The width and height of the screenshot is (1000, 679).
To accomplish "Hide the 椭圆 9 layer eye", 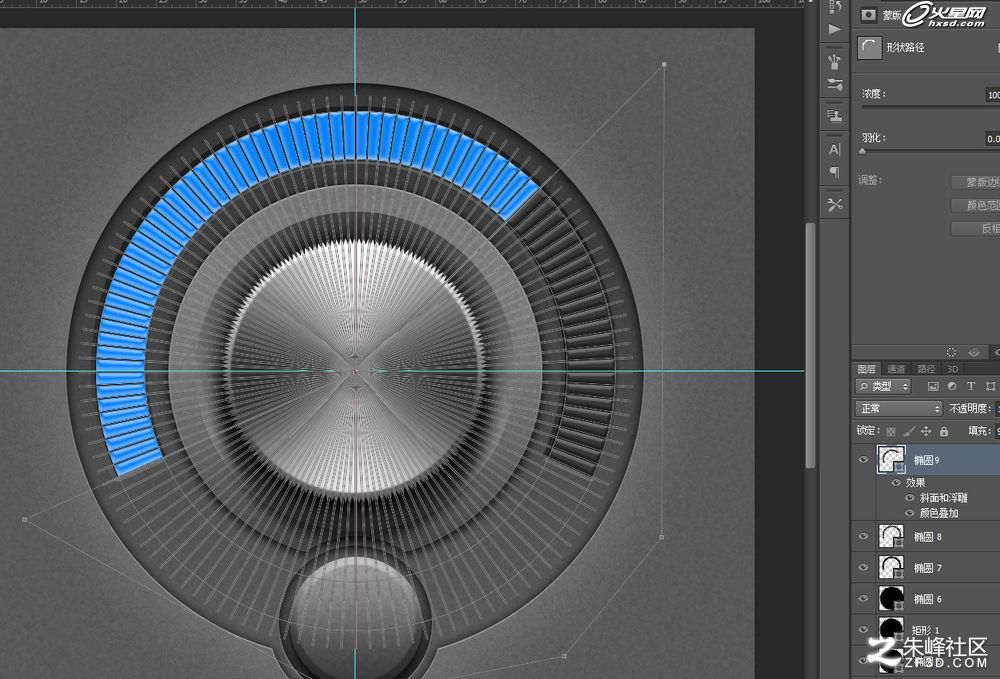I will [864, 460].
